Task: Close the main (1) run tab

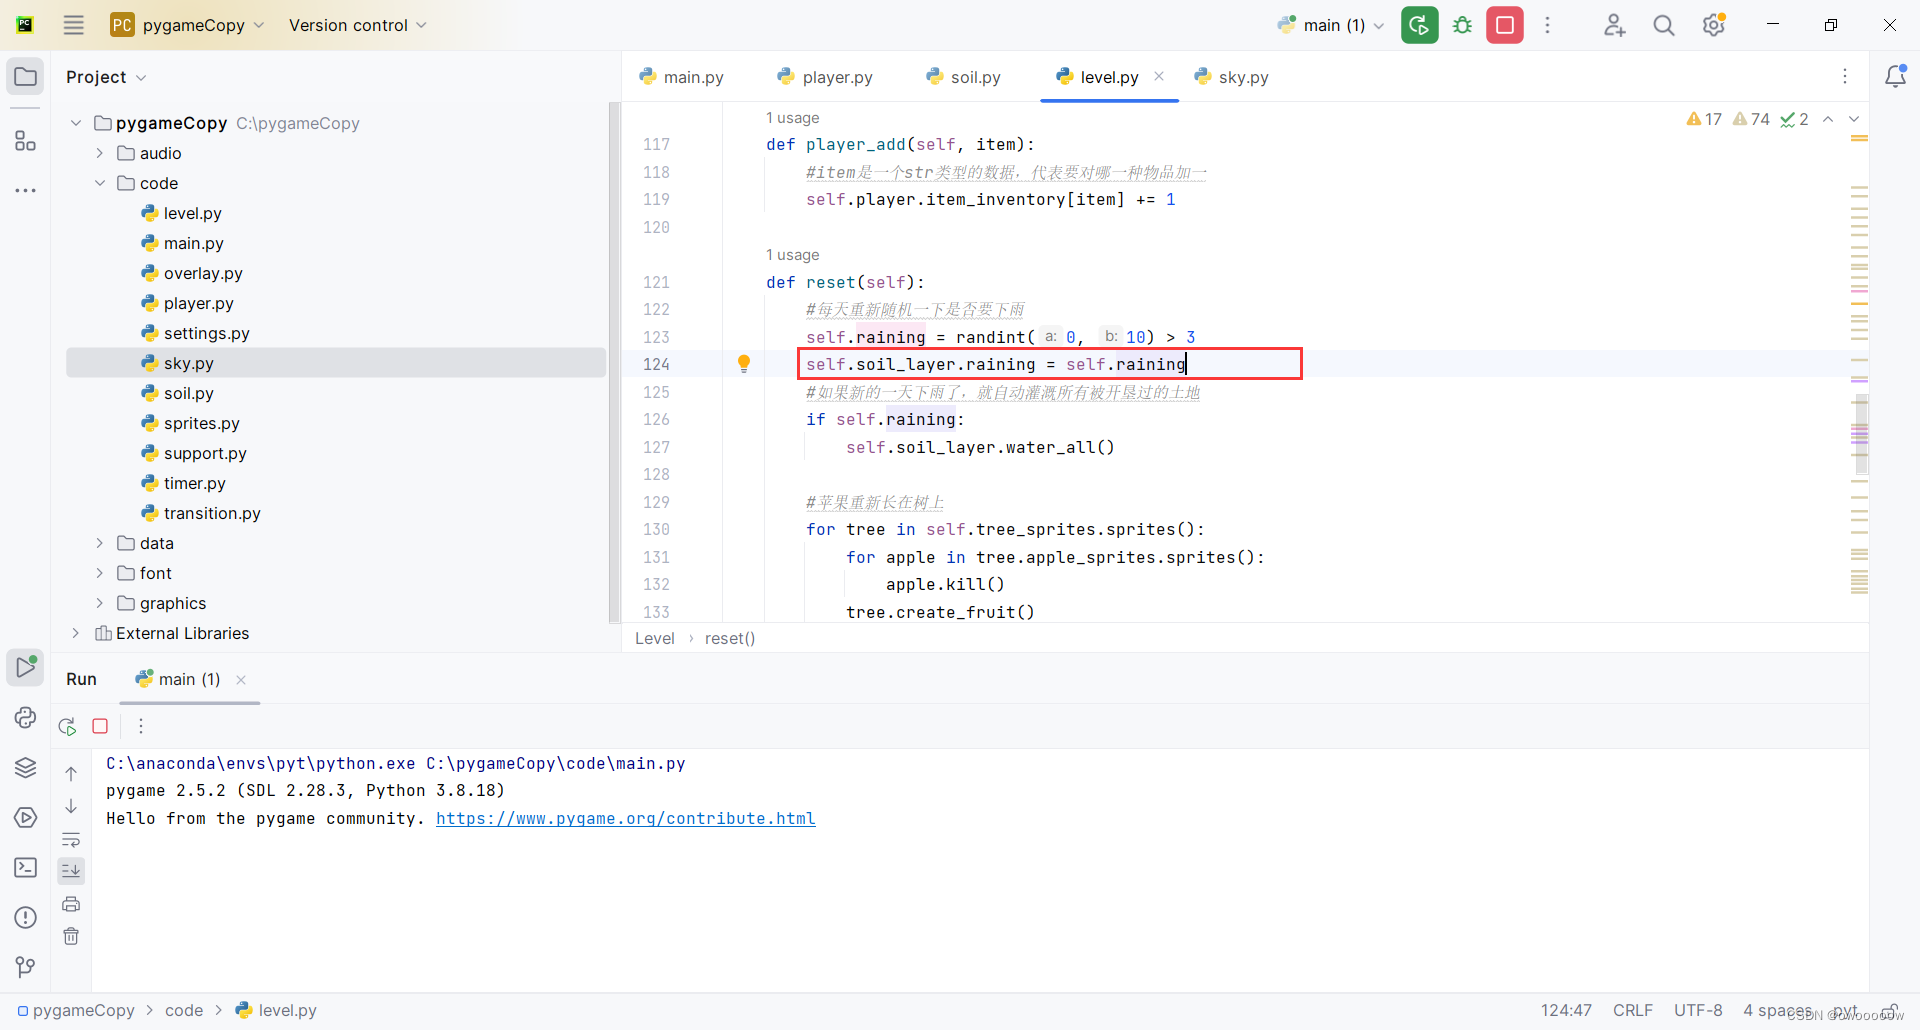Action: click(241, 680)
